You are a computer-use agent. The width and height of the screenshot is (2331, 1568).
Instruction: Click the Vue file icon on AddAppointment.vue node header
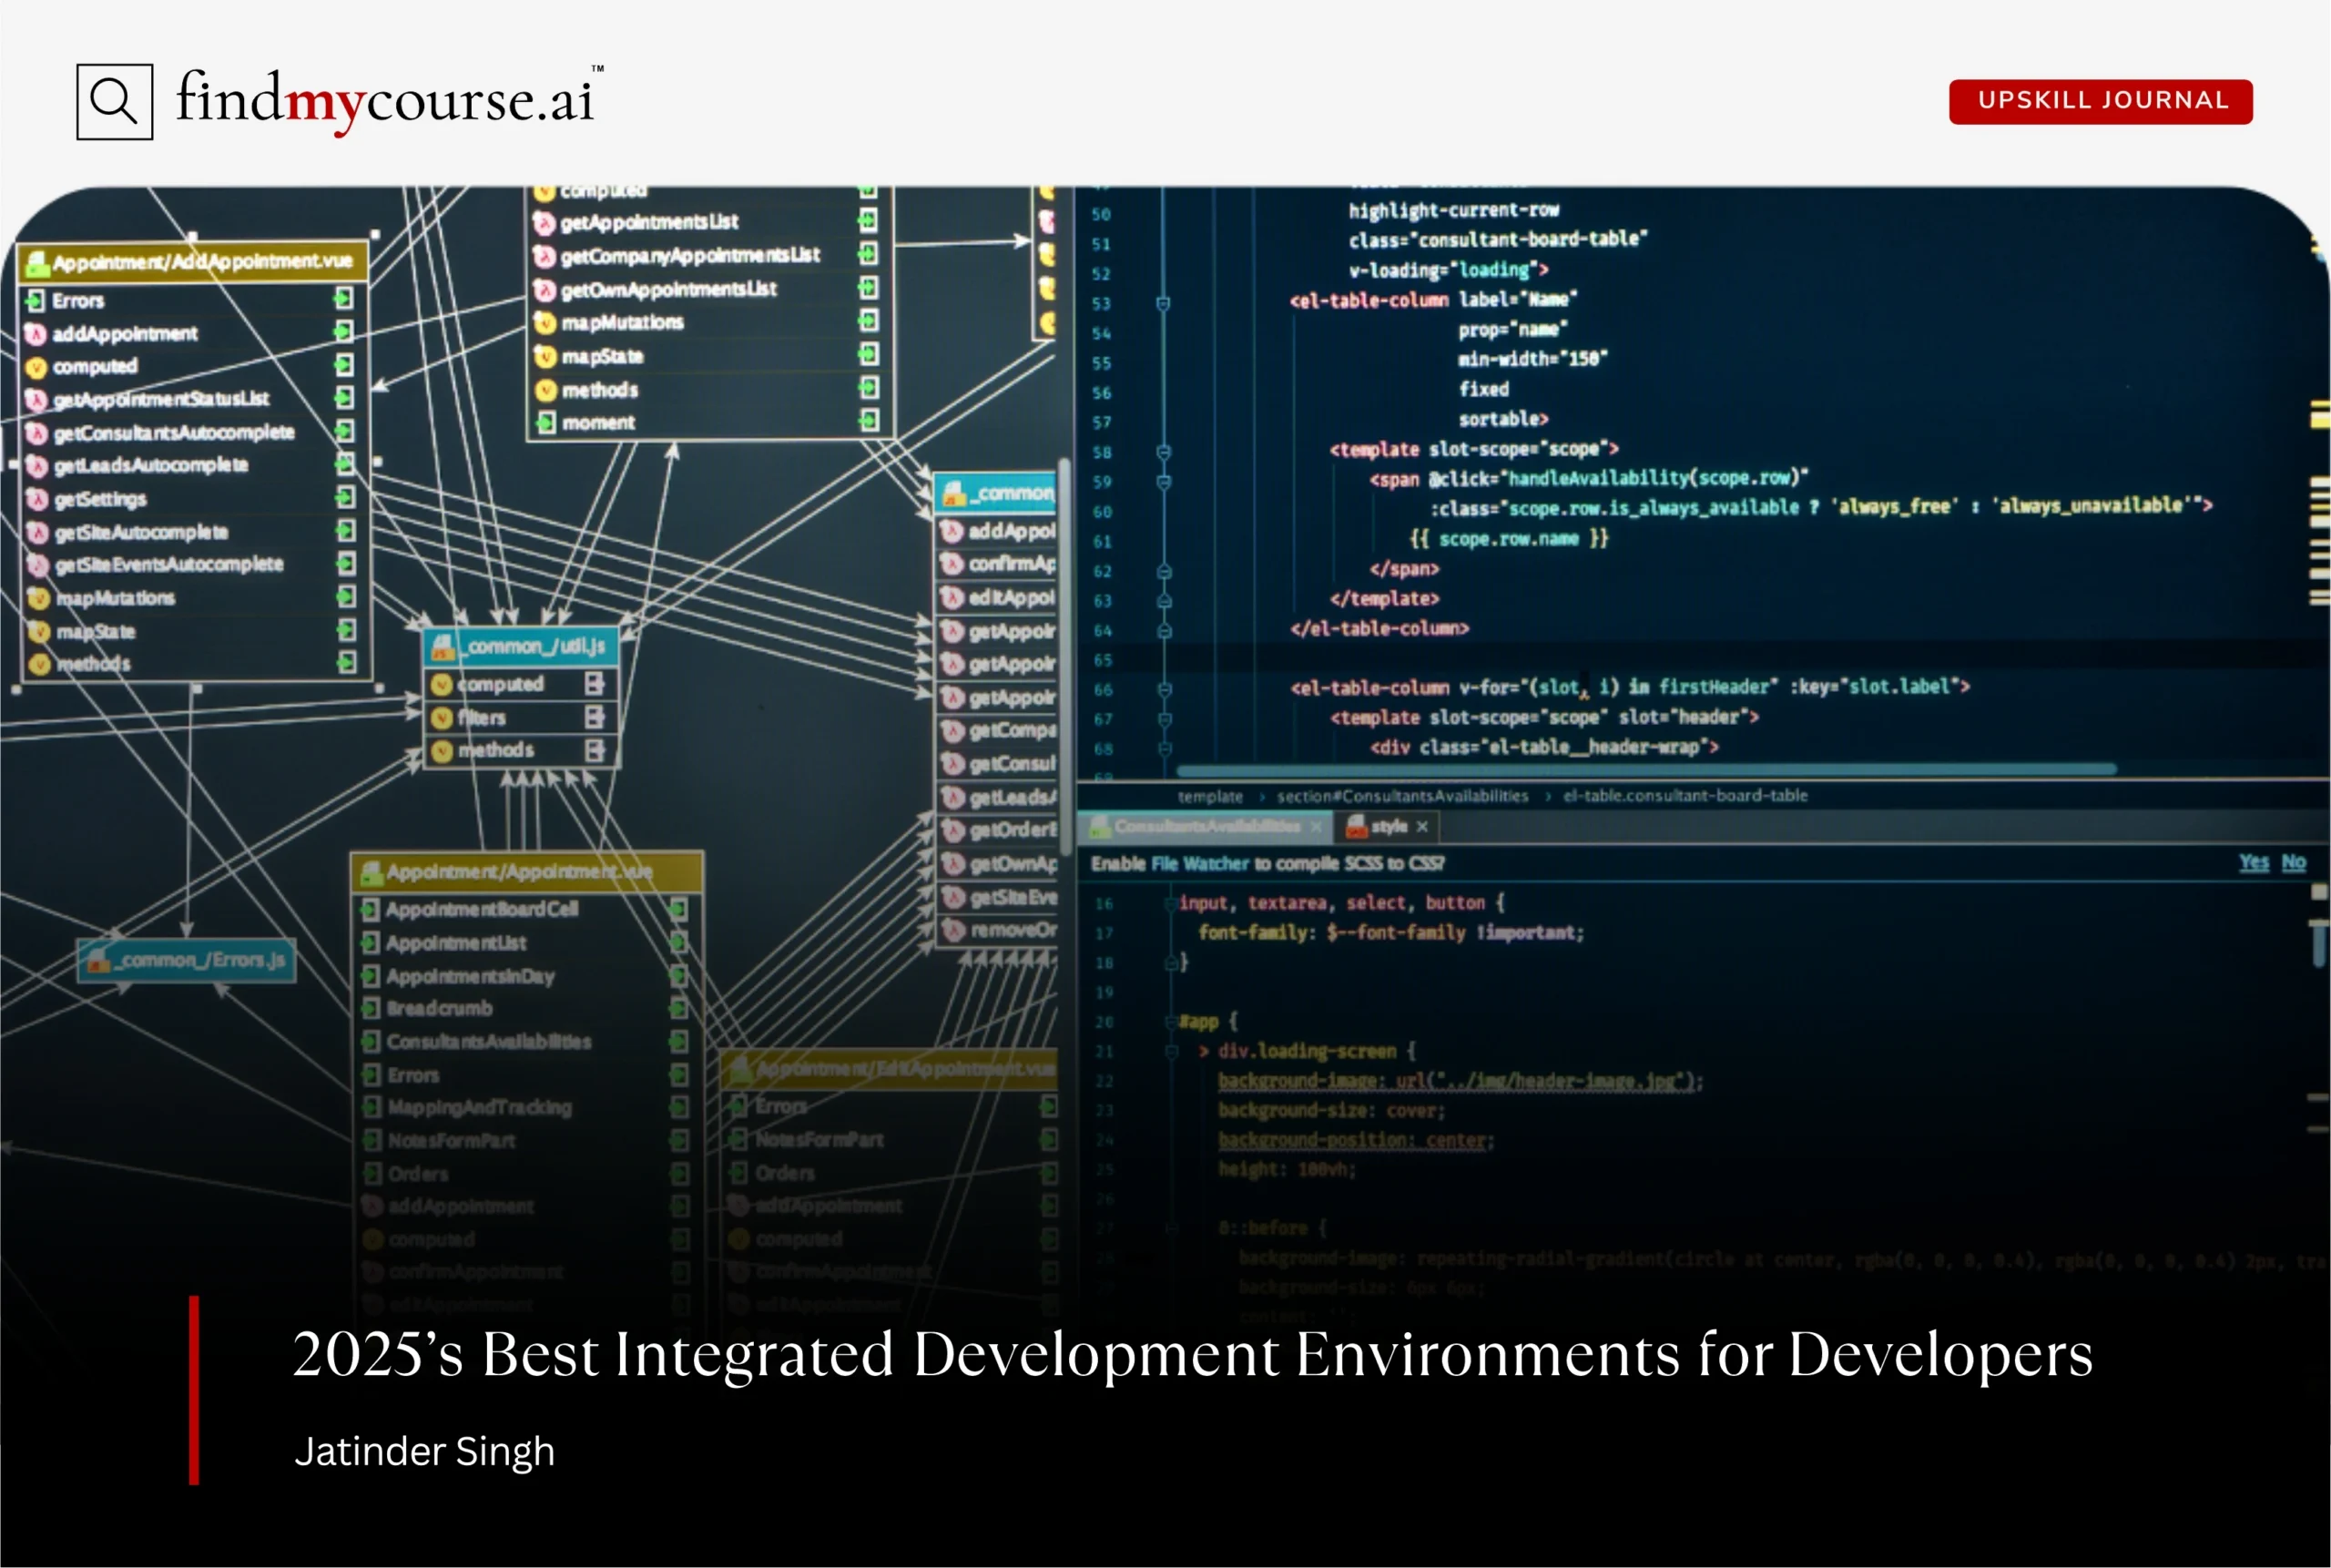coord(37,262)
